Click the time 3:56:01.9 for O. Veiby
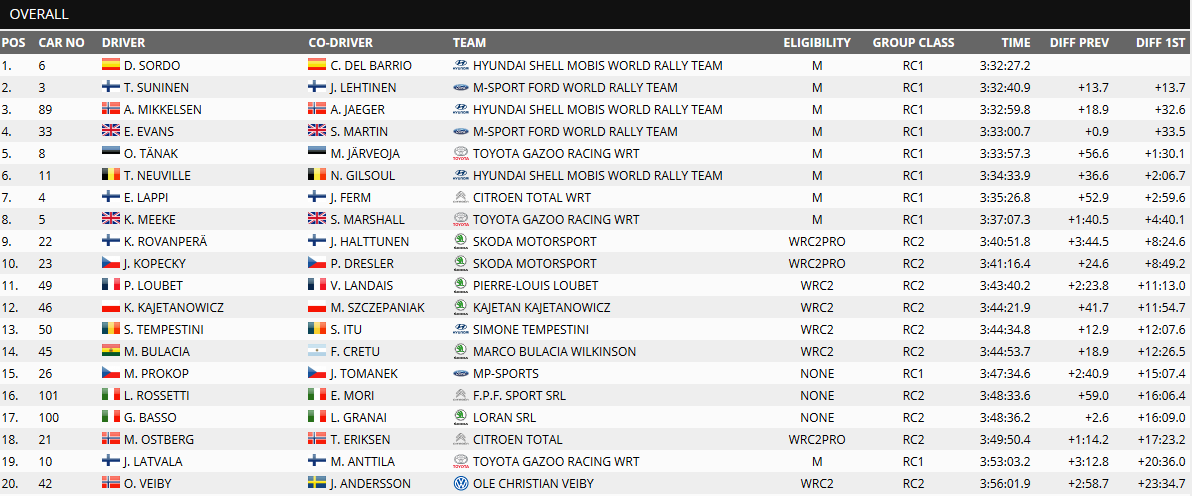This screenshot has height=496, width=1192. [x=1006, y=484]
